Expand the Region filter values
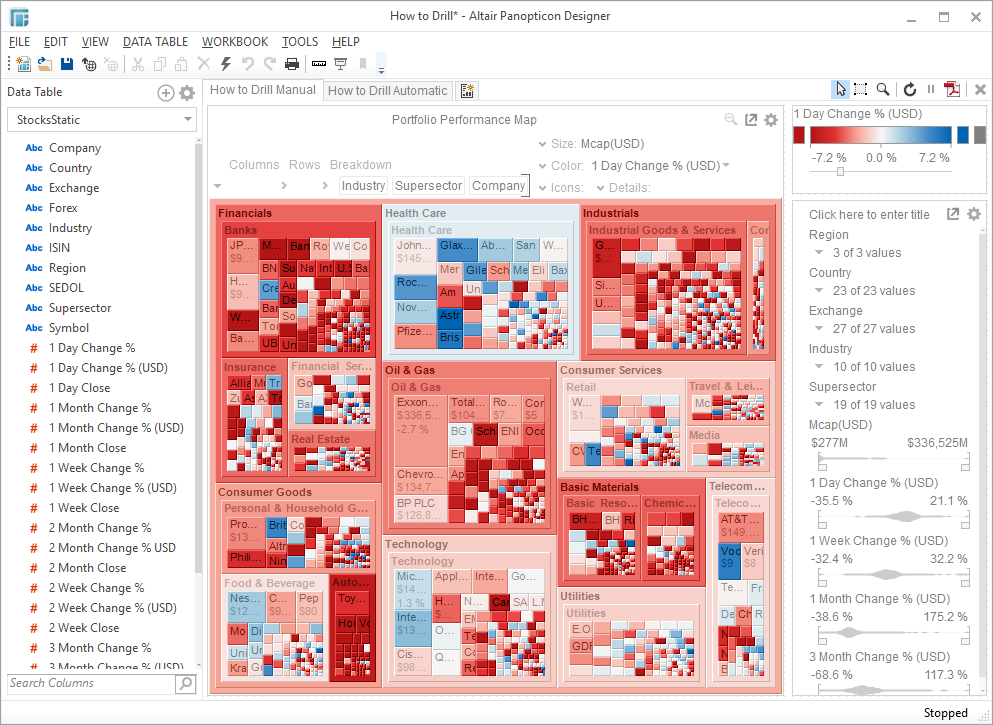The height and width of the screenshot is (725, 993). tap(820, 252)
